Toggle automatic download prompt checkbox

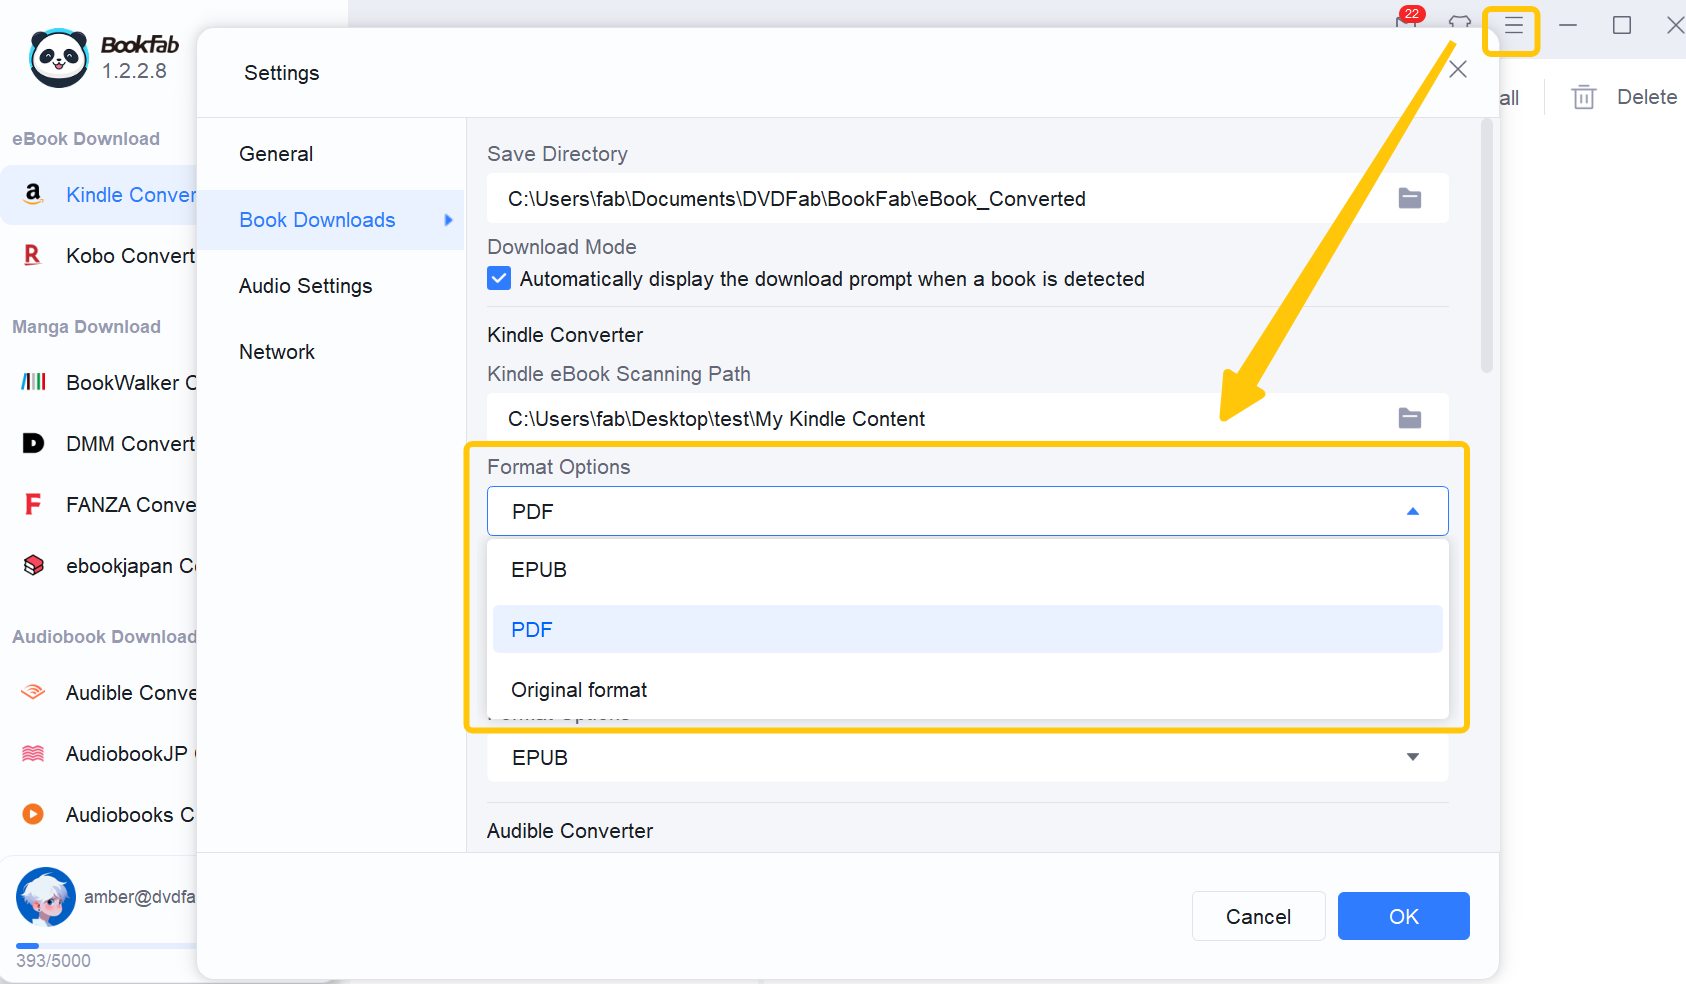tap(499, 278)
